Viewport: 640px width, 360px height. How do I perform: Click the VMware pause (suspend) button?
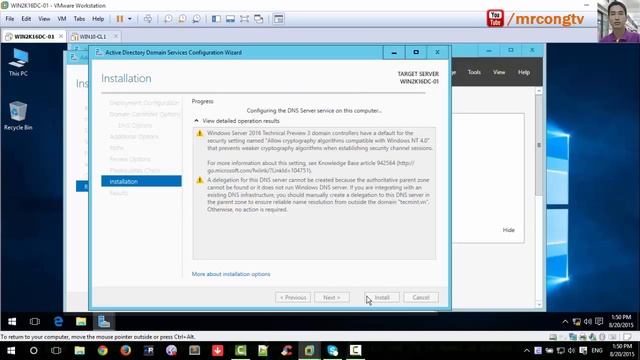coord(120,19)
